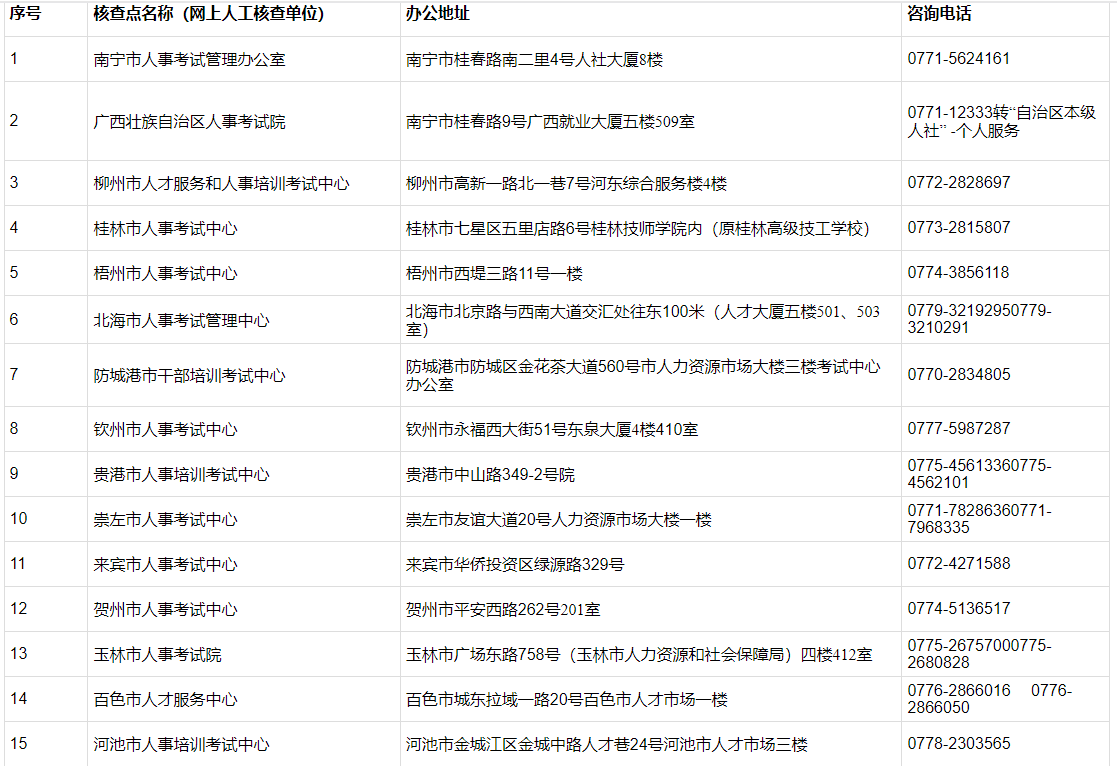The image size is (1117, 766).
Task: Click address 南宁市桂春路9号广西就业大厦五楼509室
Action: [550, 122]
